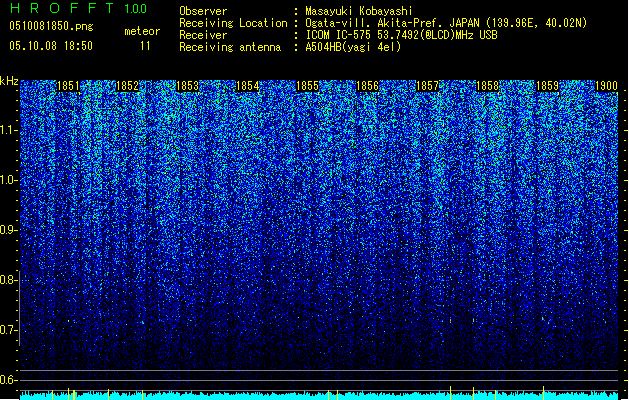Click the 0.8 kHz axis label
This screenshot has width=629, height=400.
(8, 280)
